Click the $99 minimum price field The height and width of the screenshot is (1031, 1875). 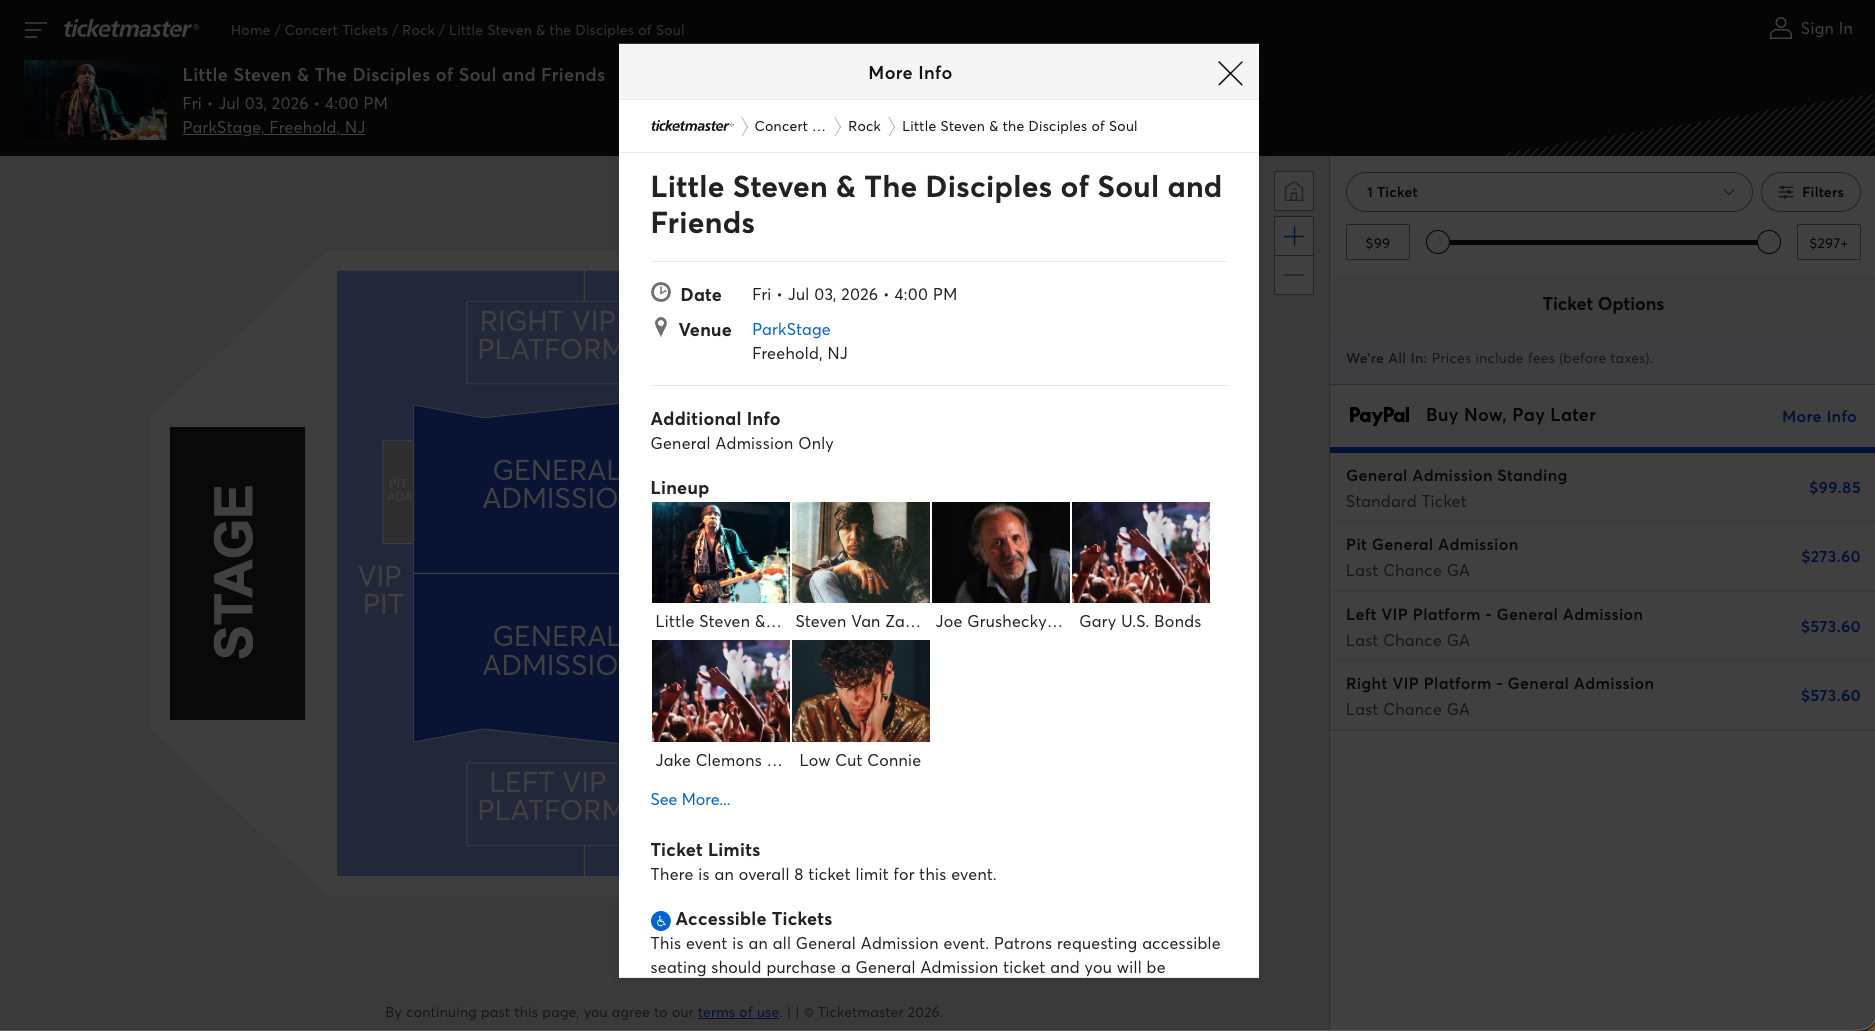tap(1377, 243)
